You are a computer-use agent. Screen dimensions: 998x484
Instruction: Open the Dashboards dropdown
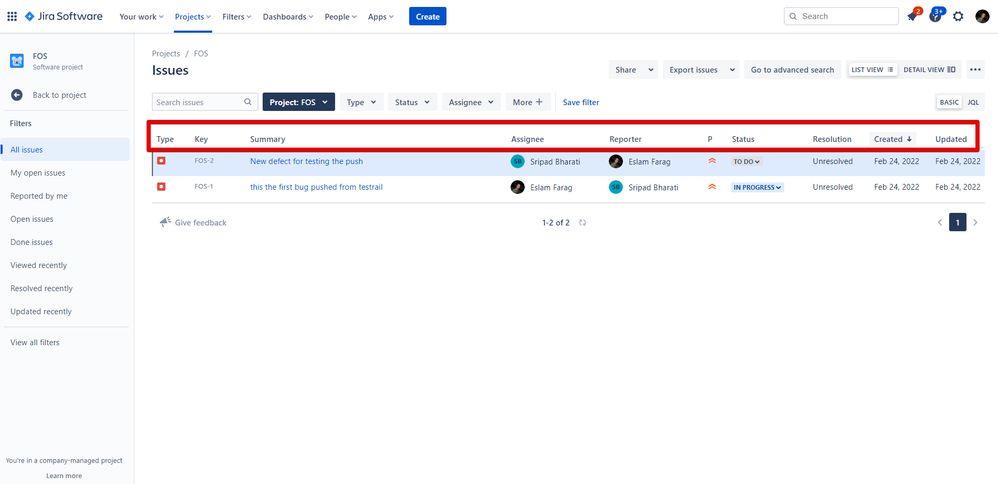(288, 17)
